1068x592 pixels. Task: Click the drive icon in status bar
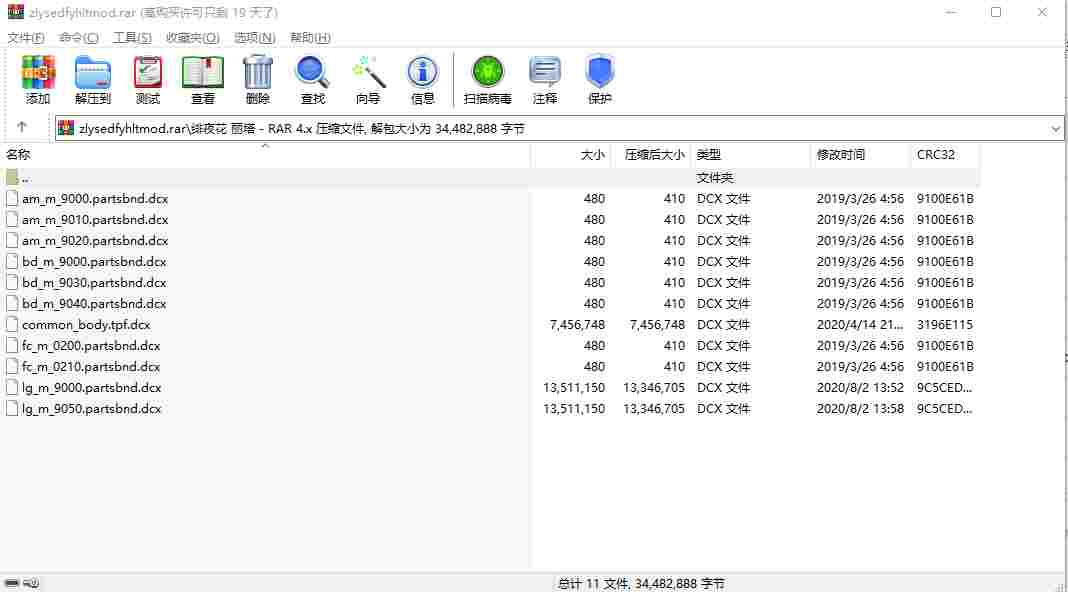(12, 583)
